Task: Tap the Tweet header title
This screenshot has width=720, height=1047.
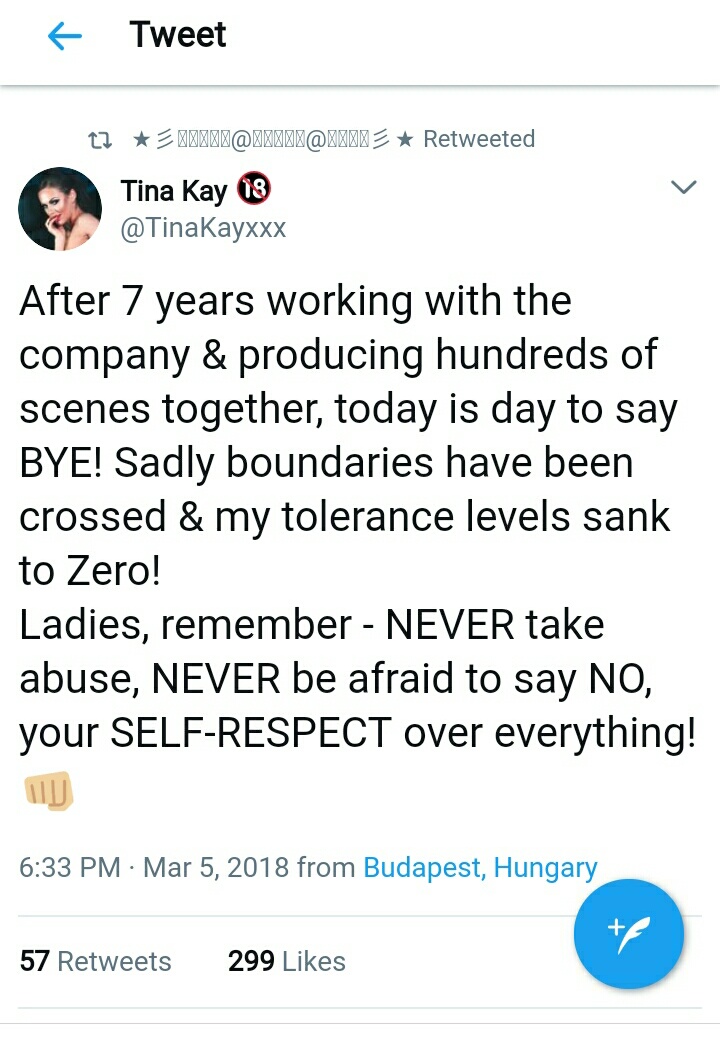Action: tap(178, 35)
